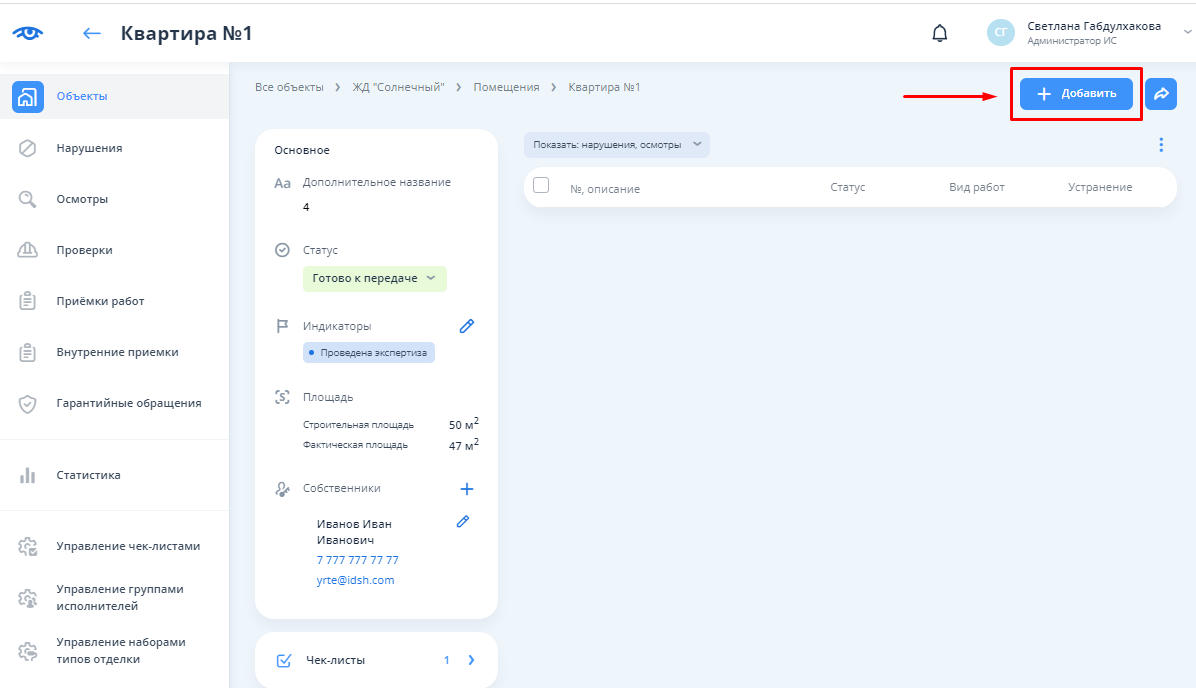Go to Нарушения in the sidebar
The width and height of the screenshot is (1196, 688).
click(x=89, y=148)
